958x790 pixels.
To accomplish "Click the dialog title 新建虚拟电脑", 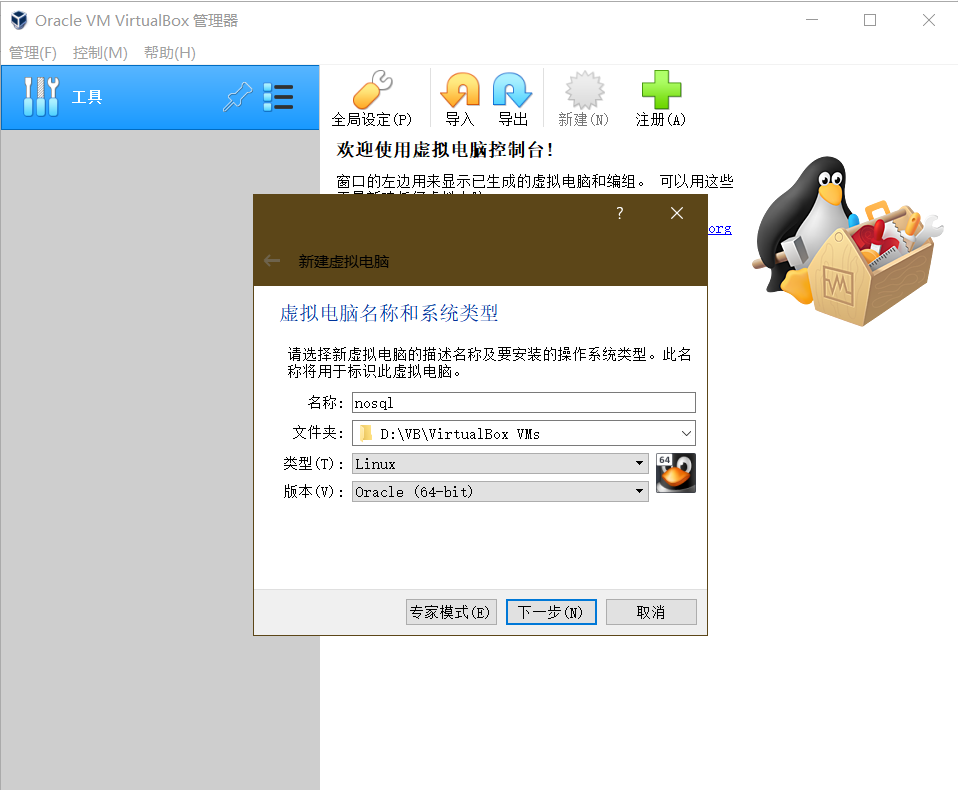I will [x=343, y=262].
